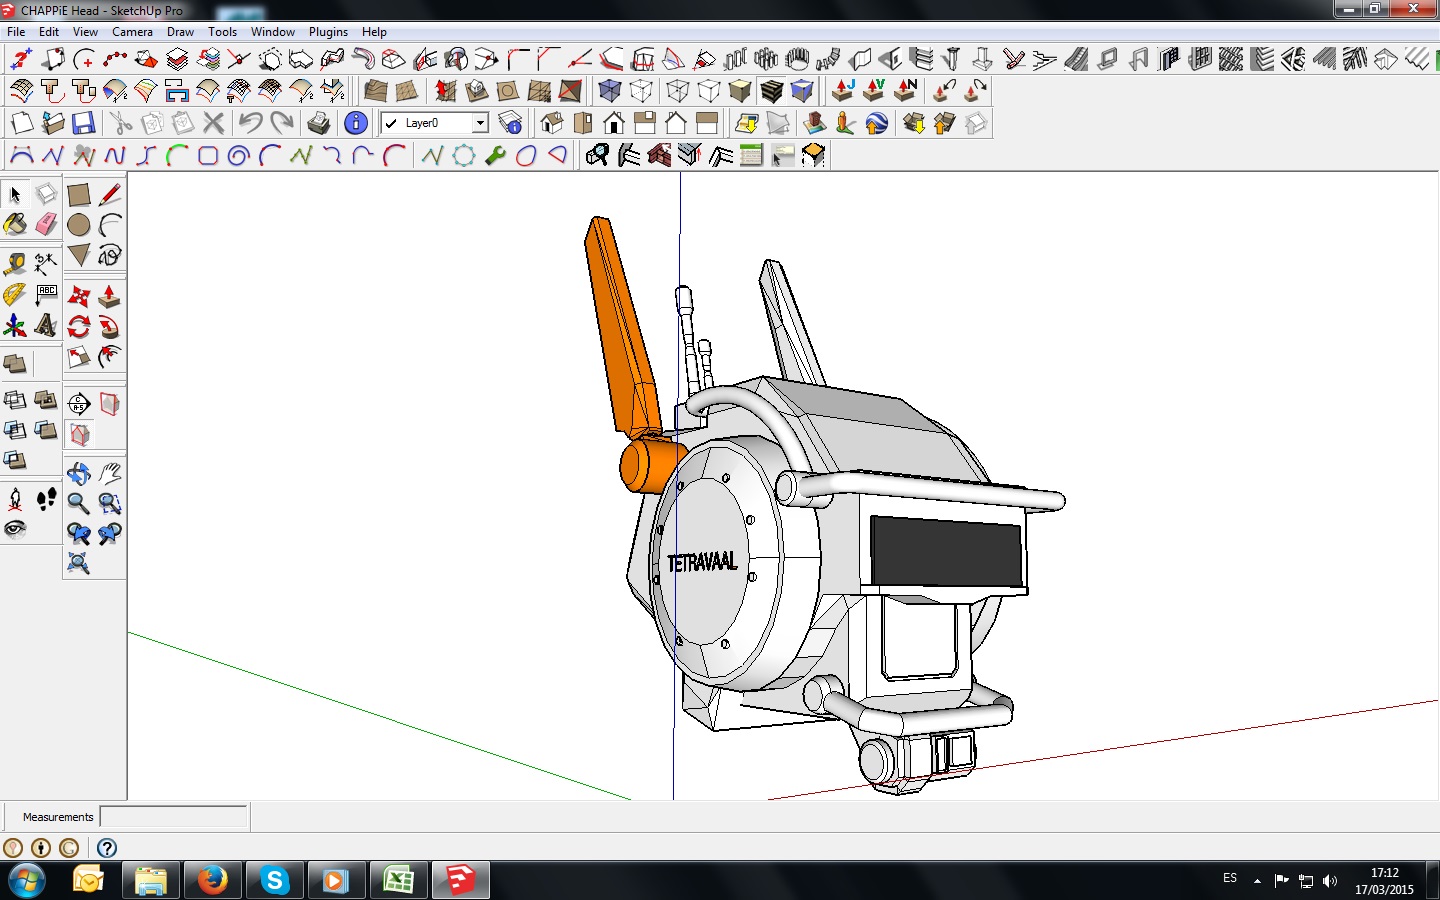The height and width of the screenshot is (900, 1440).
Task: Print the model with printer icon
Action: tap(319, 123)
